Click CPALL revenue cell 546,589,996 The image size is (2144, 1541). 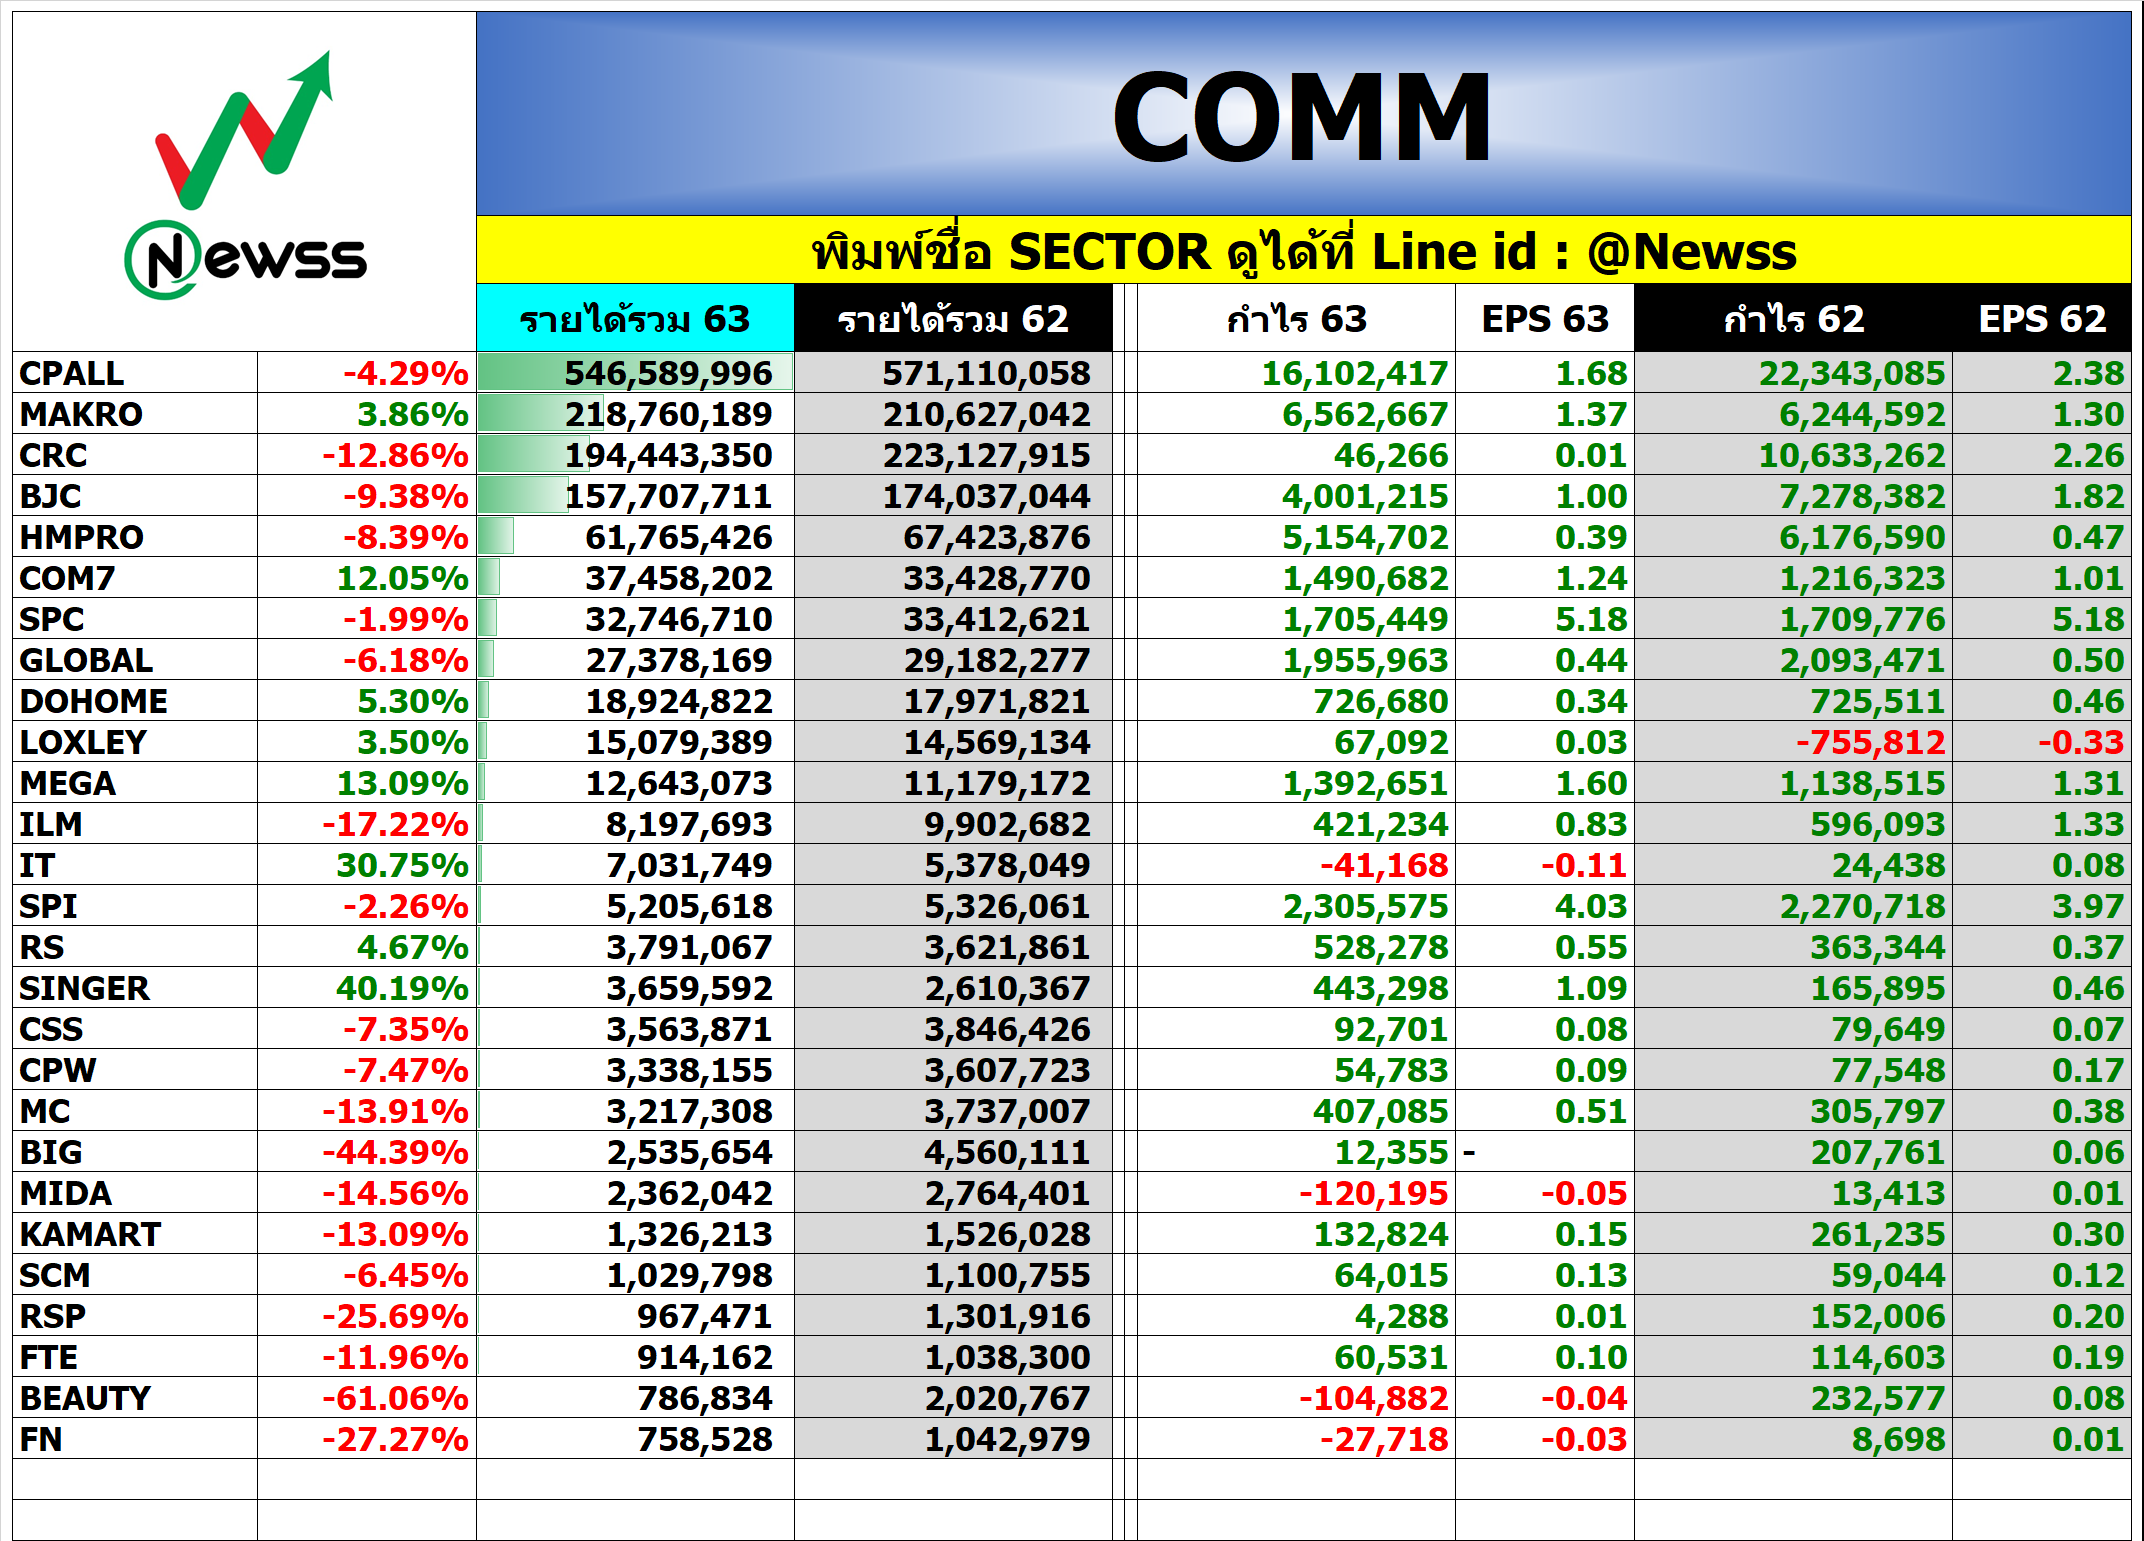(635, 373)
